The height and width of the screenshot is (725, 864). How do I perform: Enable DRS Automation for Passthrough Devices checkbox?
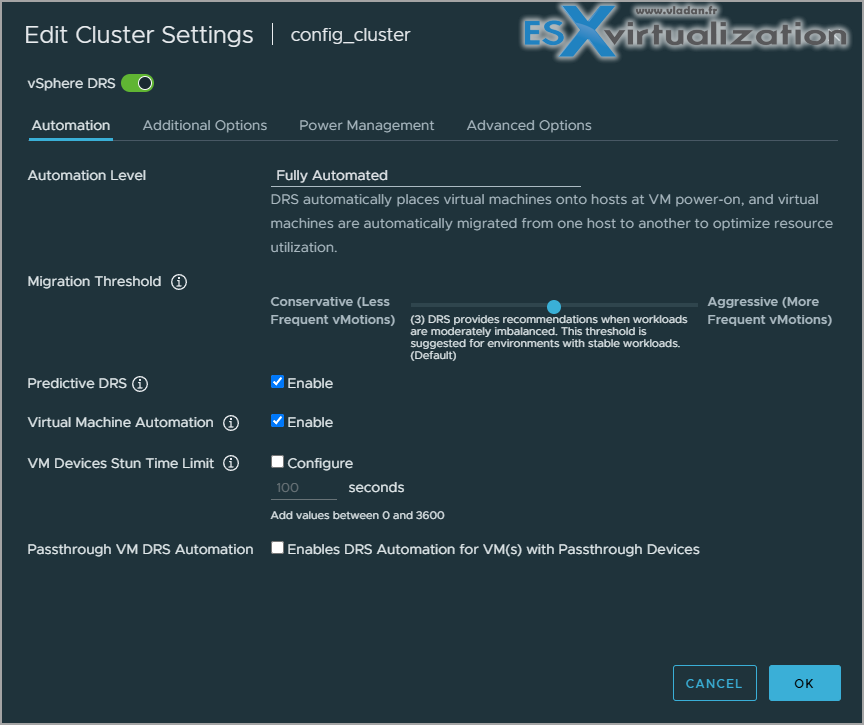pyautogui.click(x=277, y=548)
